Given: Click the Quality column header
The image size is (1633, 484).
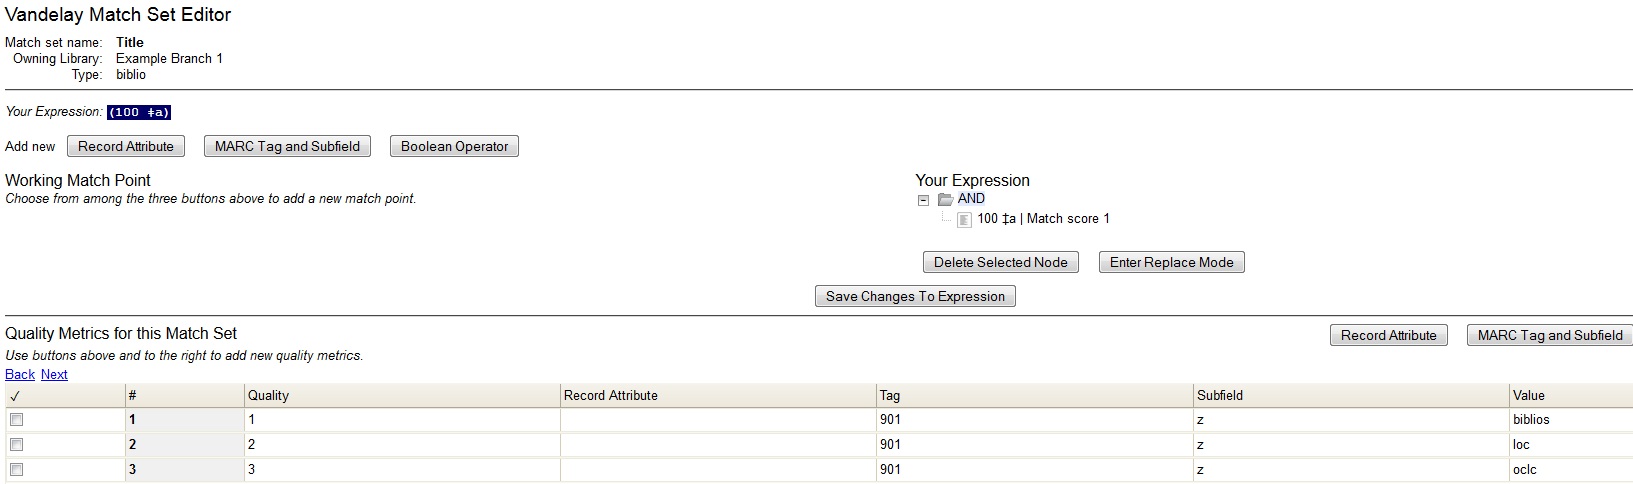Looking at the screenshot, I should click(268, 396).
